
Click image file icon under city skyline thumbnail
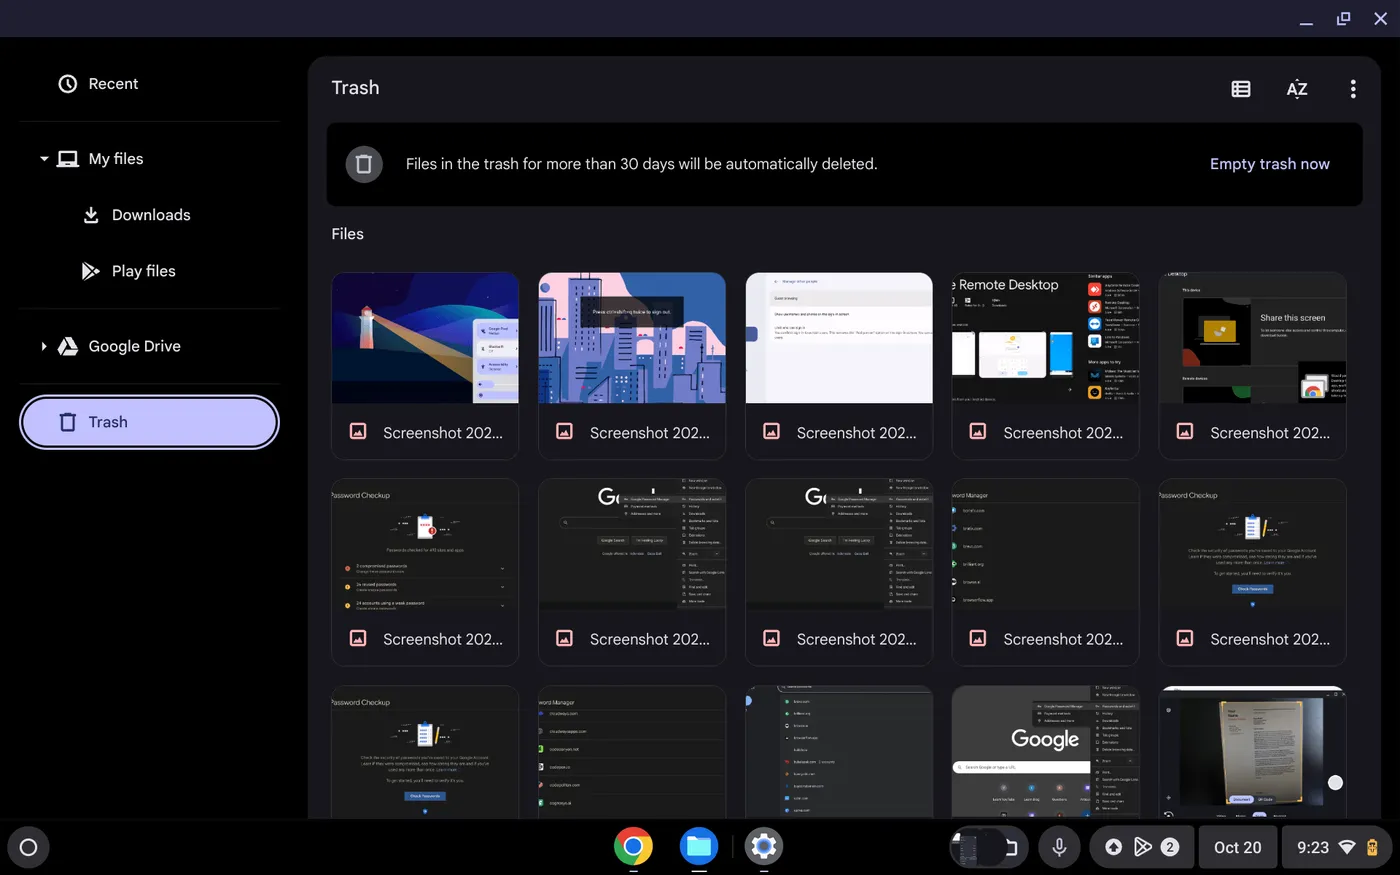click(565, 432)
